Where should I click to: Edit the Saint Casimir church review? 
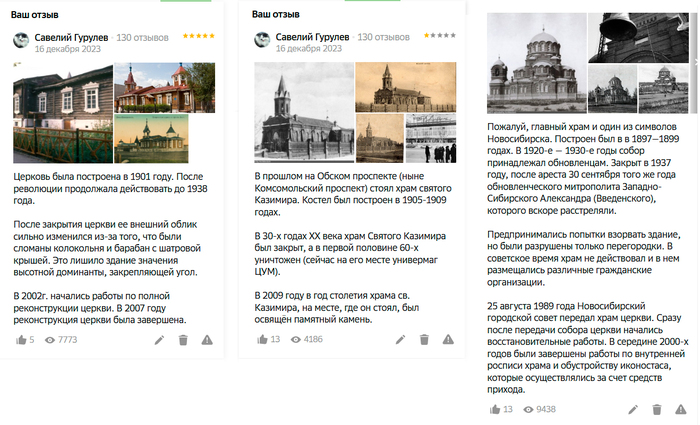400,340
